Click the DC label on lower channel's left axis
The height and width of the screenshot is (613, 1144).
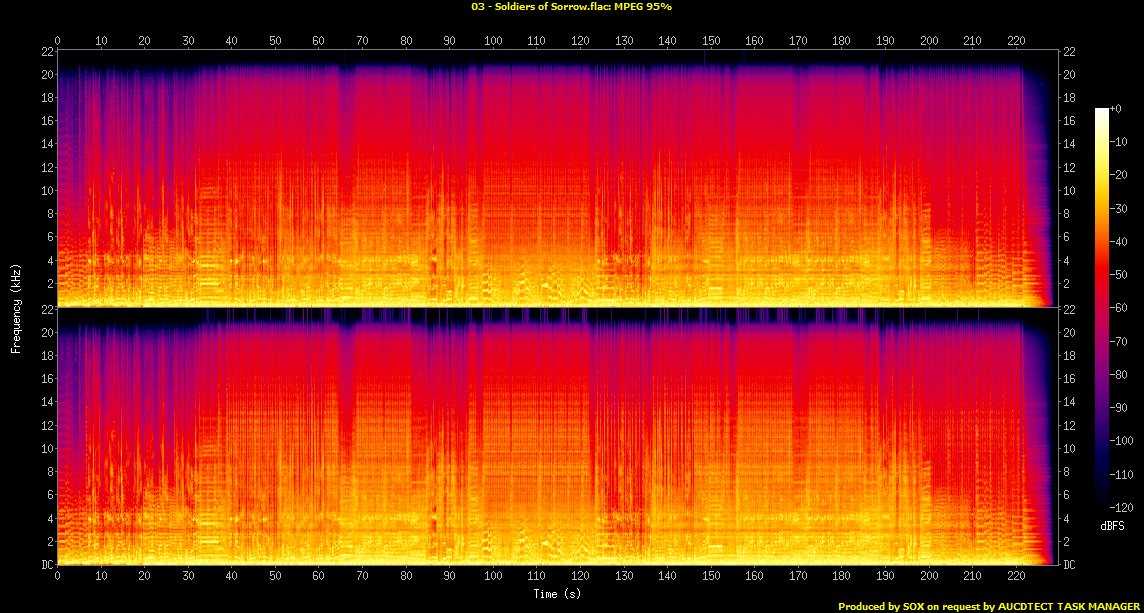click(x=44, y=565)
